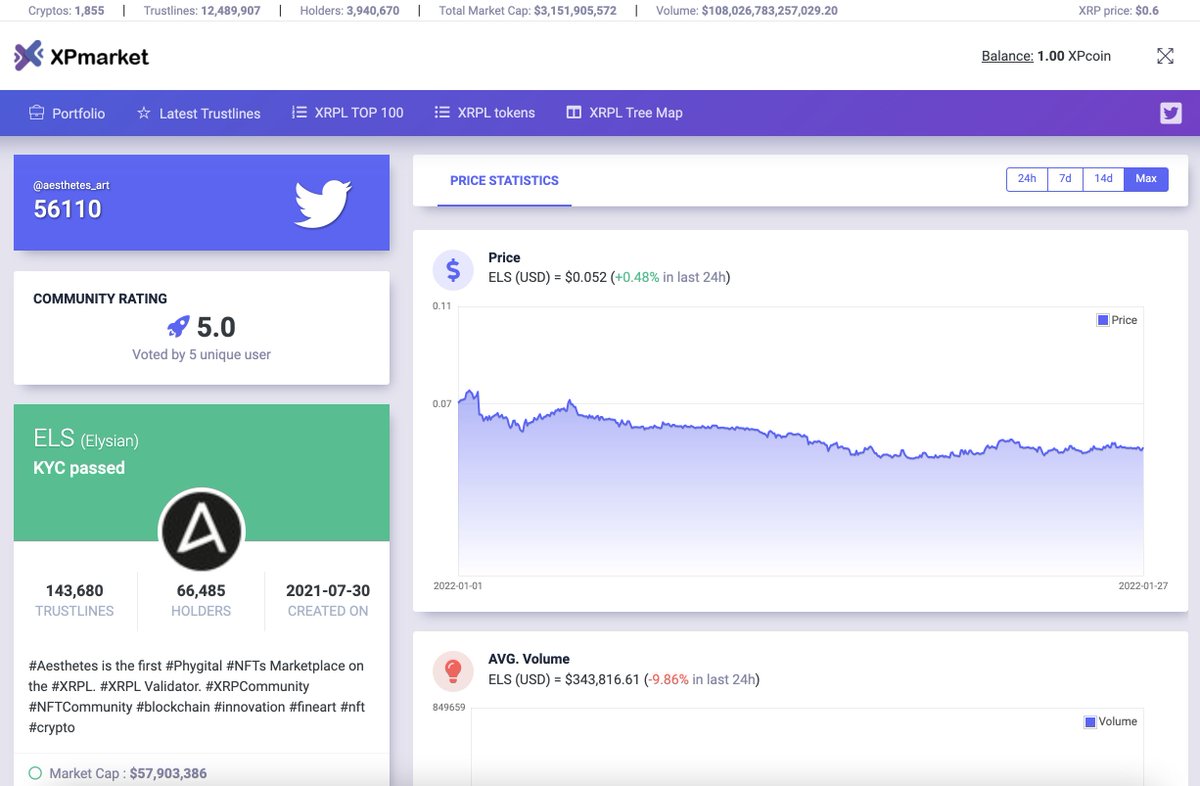
Task: Click 'Voted by 5 unique user' text
Action: pos(201,354)
